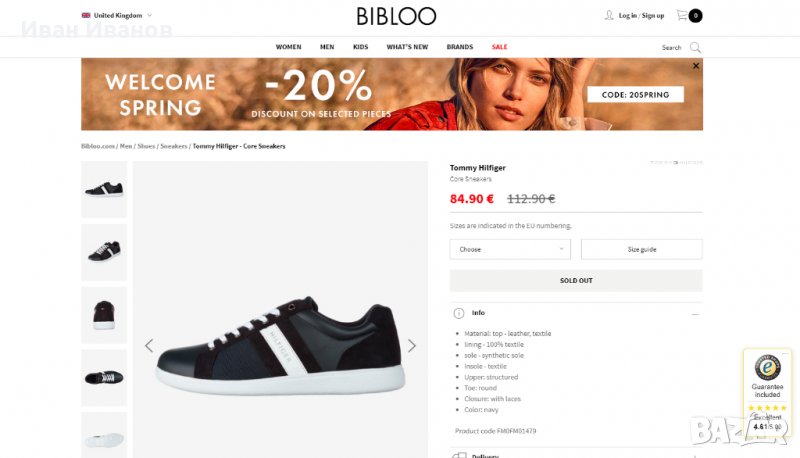Click the Log in / Sign up link

coord(641,15)
